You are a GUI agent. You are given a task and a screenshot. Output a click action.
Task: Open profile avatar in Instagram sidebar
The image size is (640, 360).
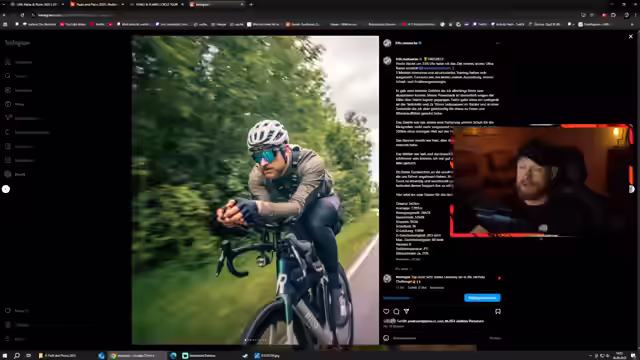[8, 174]
